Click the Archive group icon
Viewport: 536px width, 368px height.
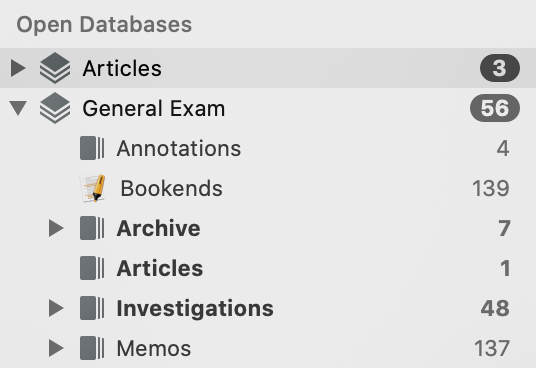92,228
